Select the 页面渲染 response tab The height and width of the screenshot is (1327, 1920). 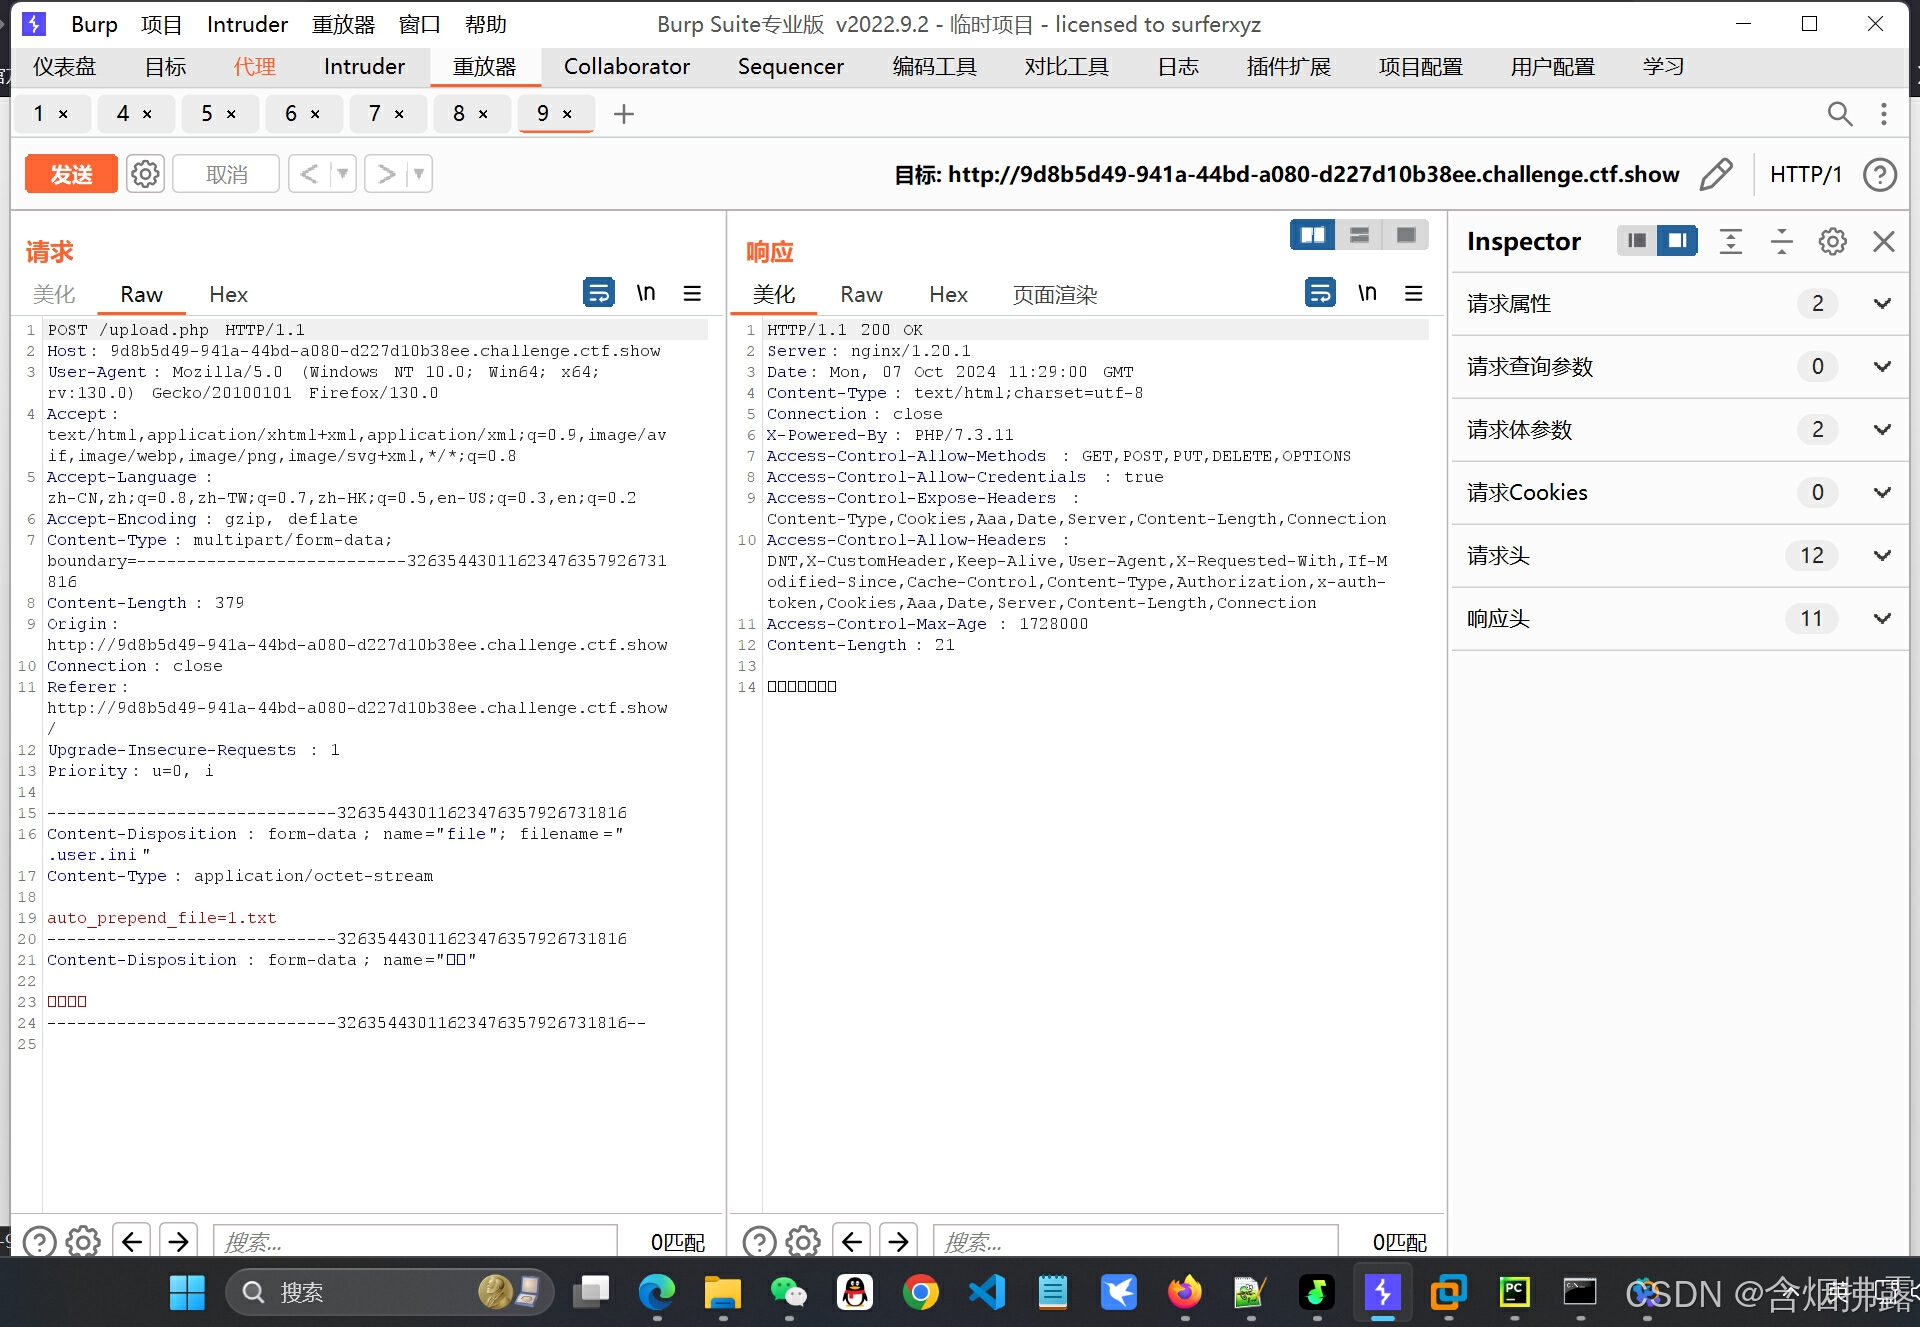pyautogui.click(x=1054, y=295)
